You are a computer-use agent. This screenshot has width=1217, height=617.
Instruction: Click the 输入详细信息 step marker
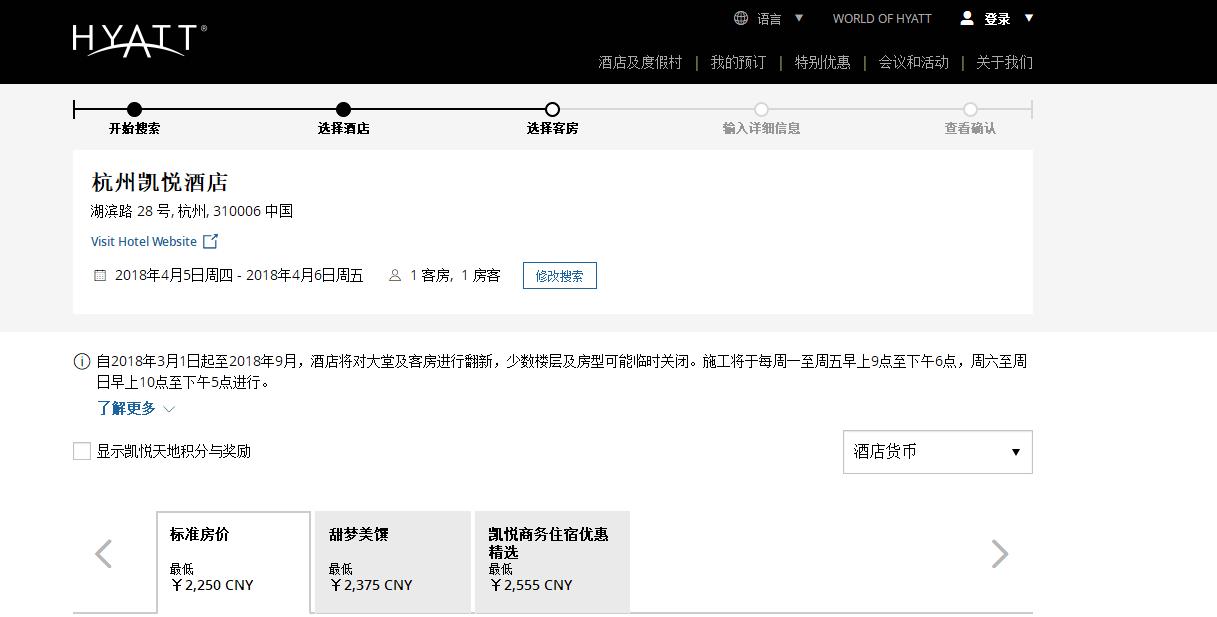point(761,109)
